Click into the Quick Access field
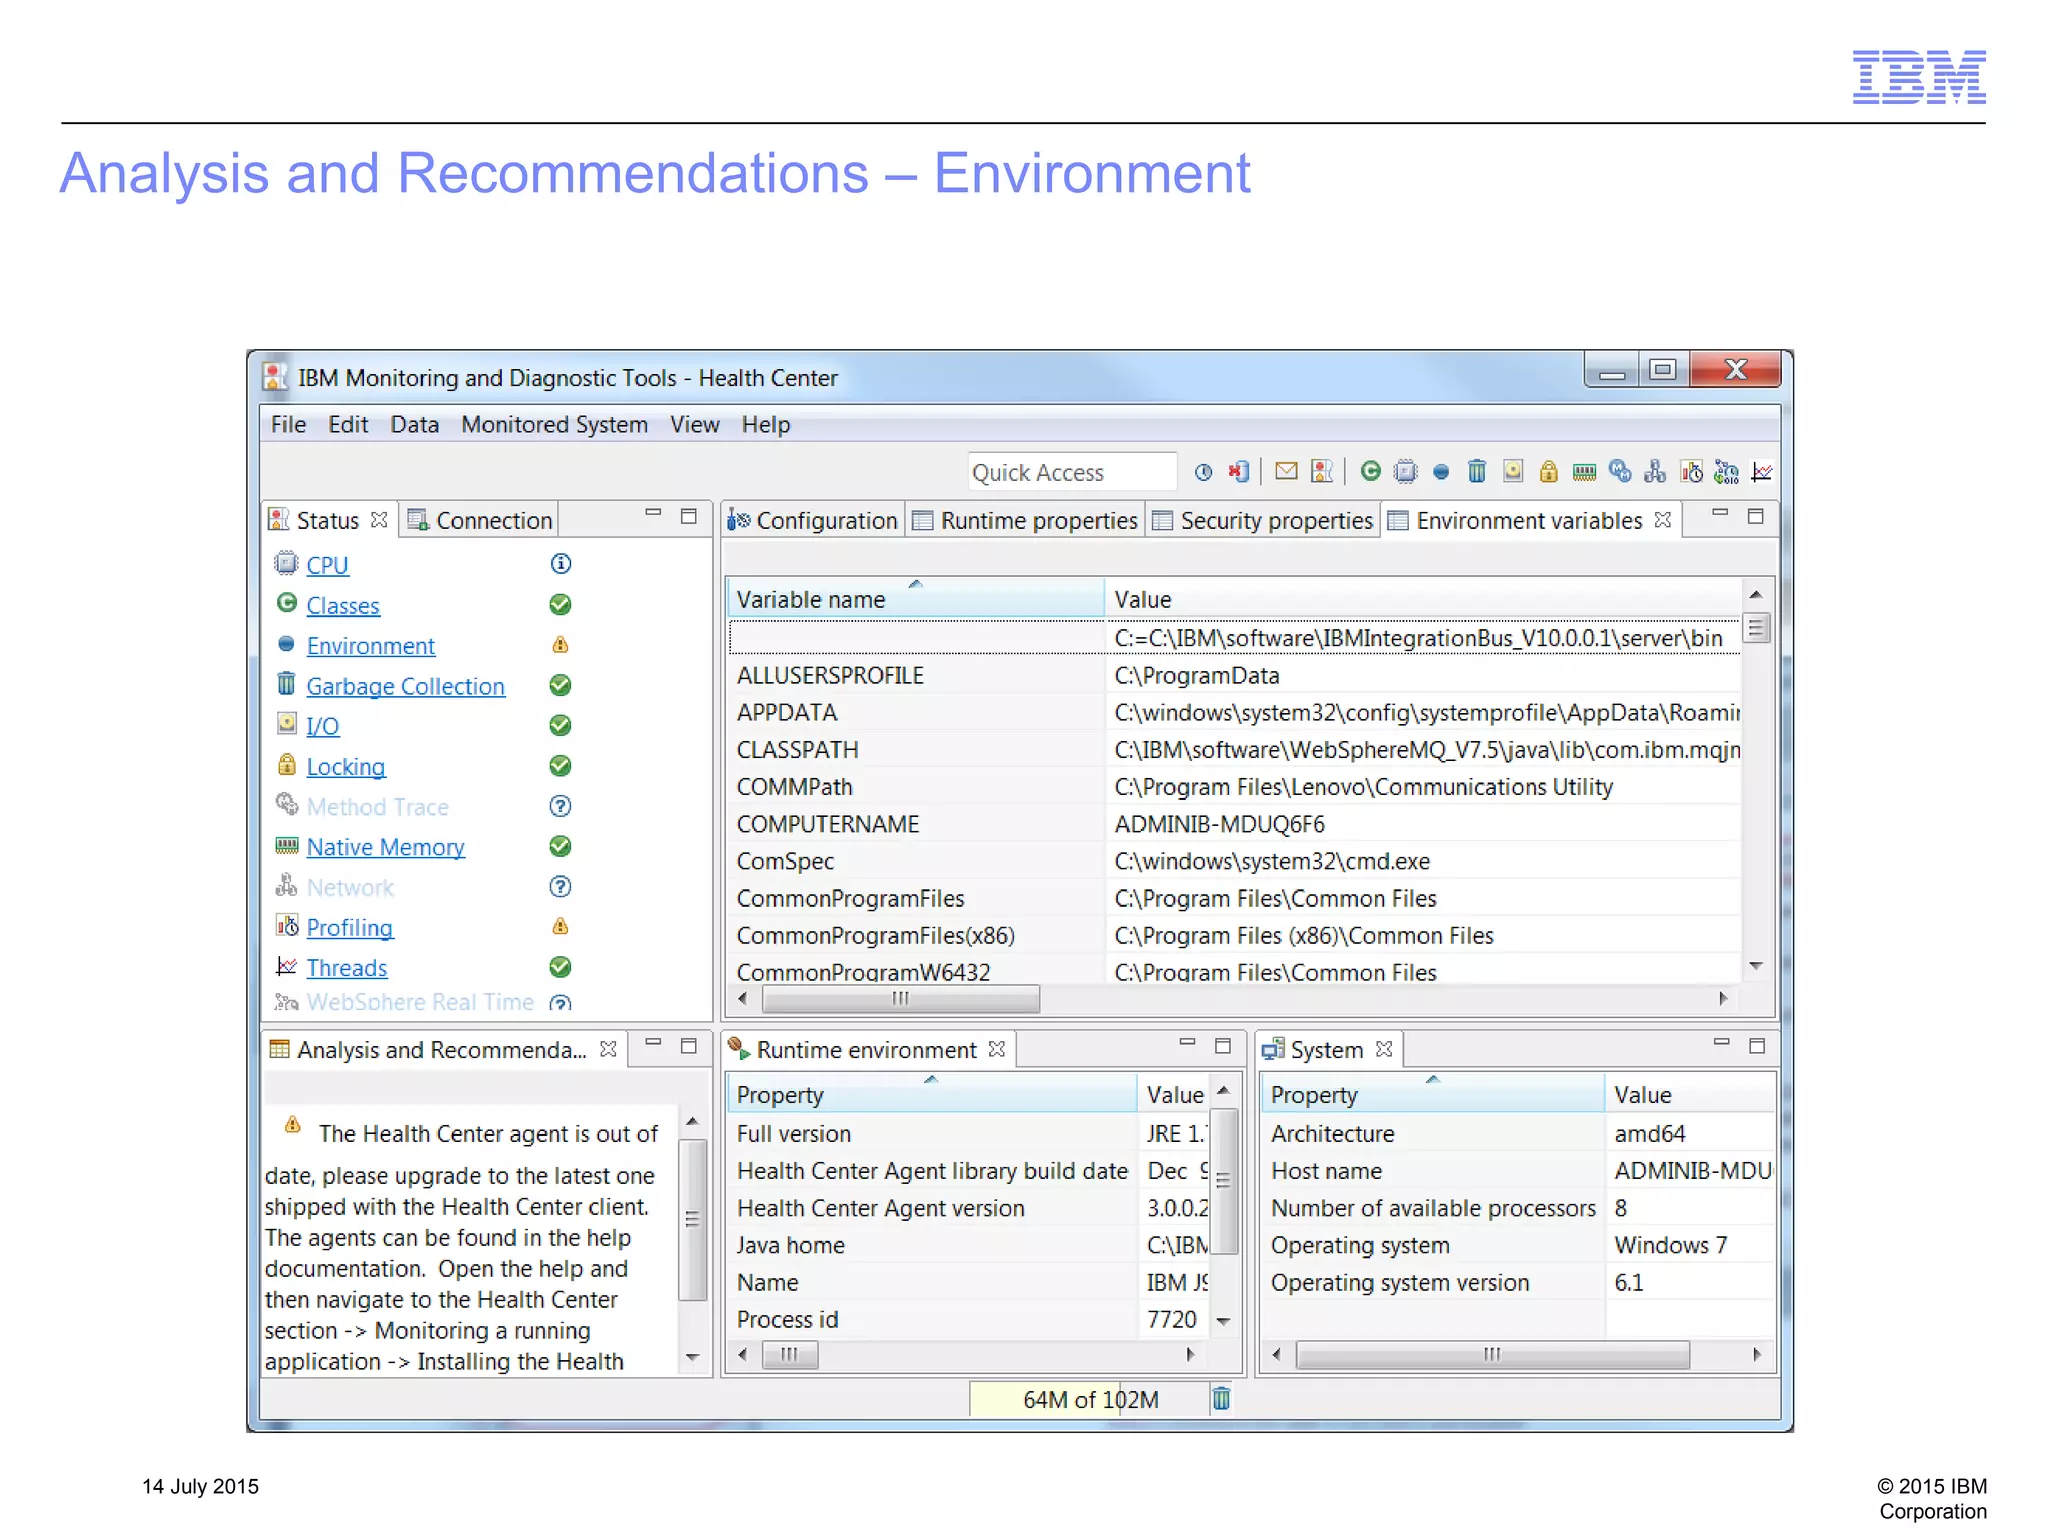 click(1071, 472)
